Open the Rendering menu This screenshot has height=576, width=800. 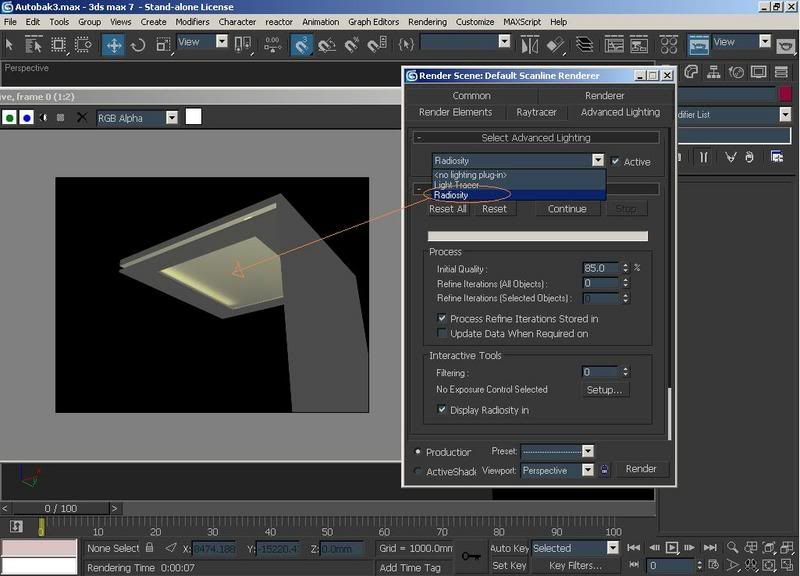pos(427,21)
